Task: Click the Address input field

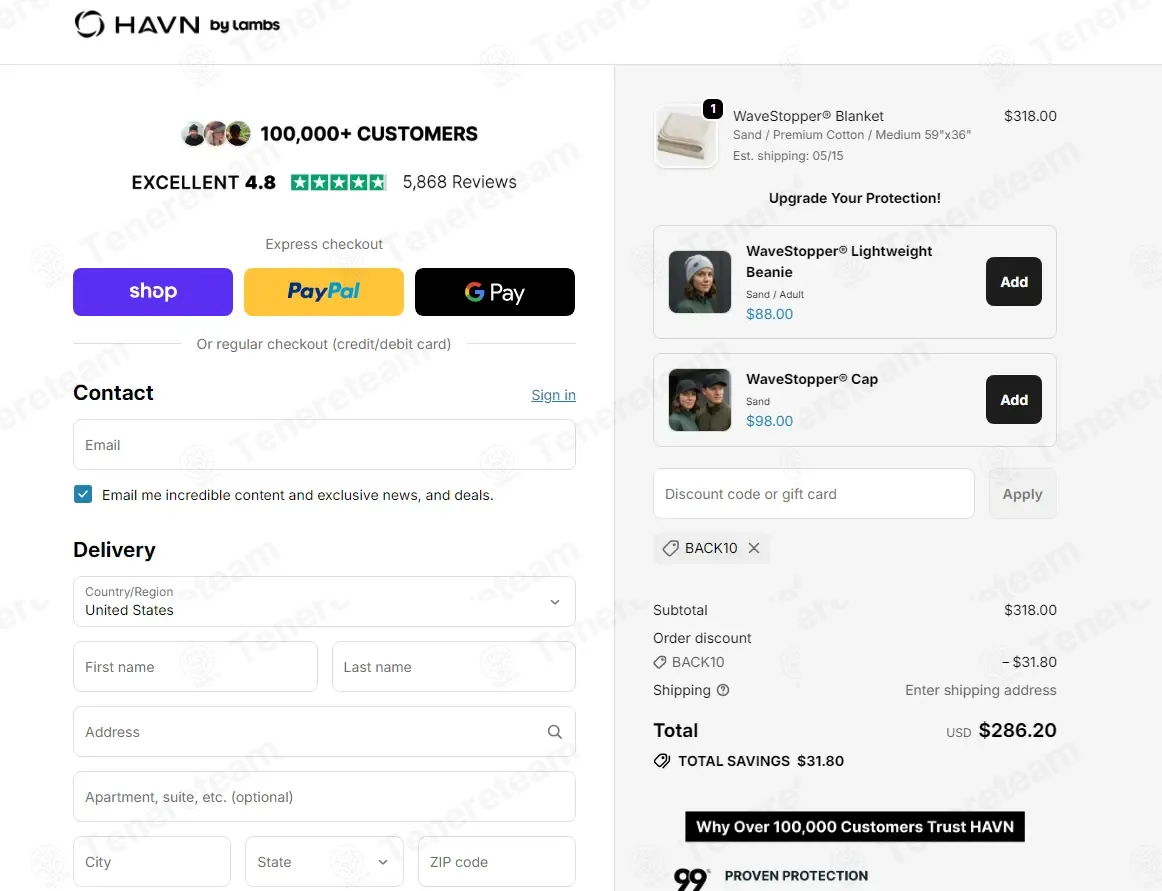Action: (x=325, y=732)
